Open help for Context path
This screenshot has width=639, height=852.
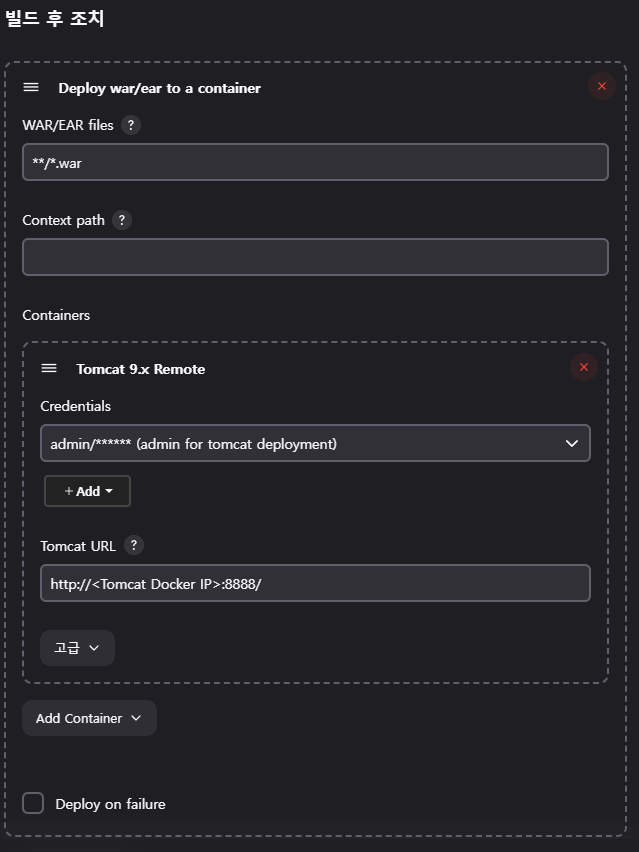tap(122, 220)
